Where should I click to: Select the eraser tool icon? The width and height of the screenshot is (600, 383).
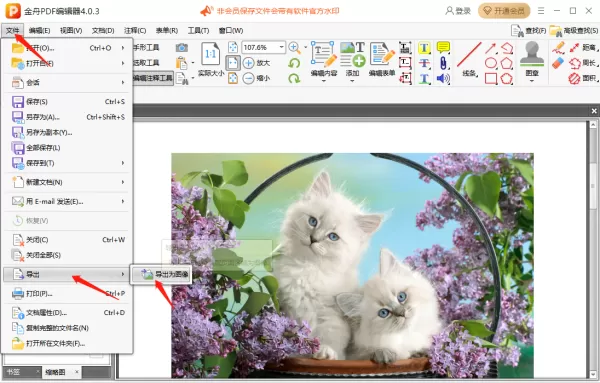pyautogui.click(x=558, y=63)
